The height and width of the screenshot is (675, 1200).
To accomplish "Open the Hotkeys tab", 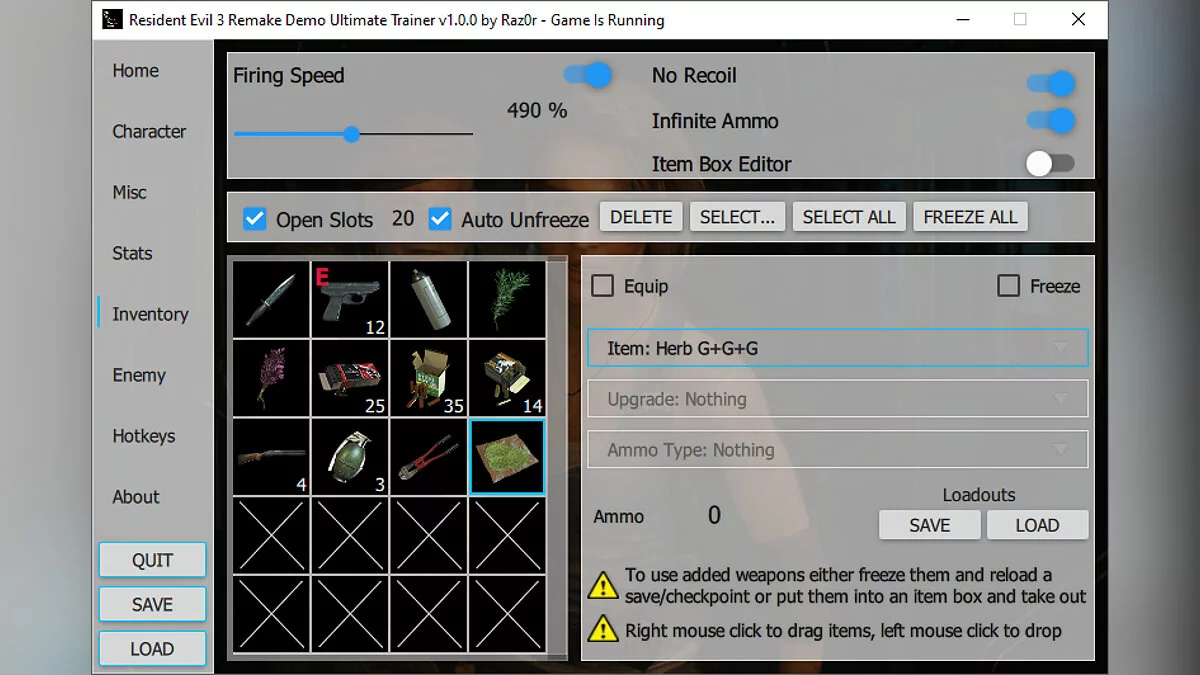I will coord(144,437).
